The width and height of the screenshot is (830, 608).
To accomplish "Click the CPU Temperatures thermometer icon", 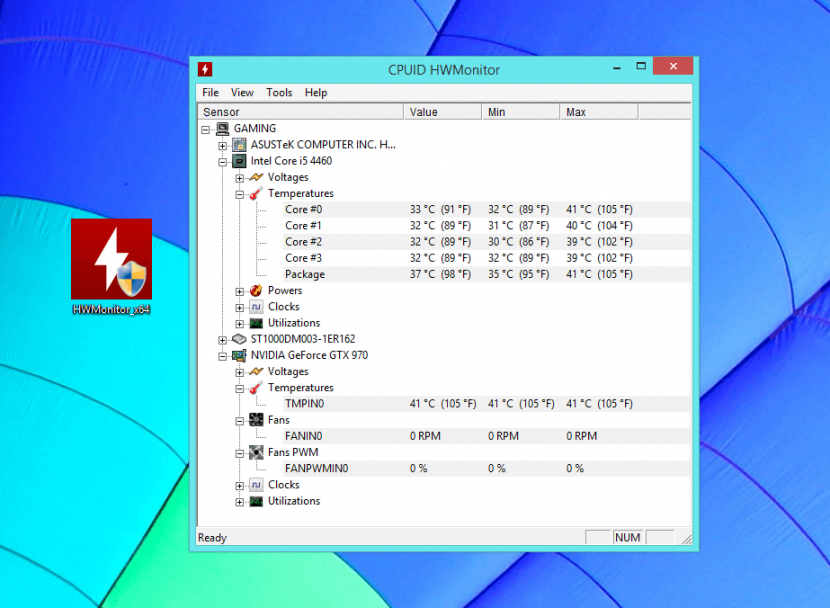I will 256,193.
